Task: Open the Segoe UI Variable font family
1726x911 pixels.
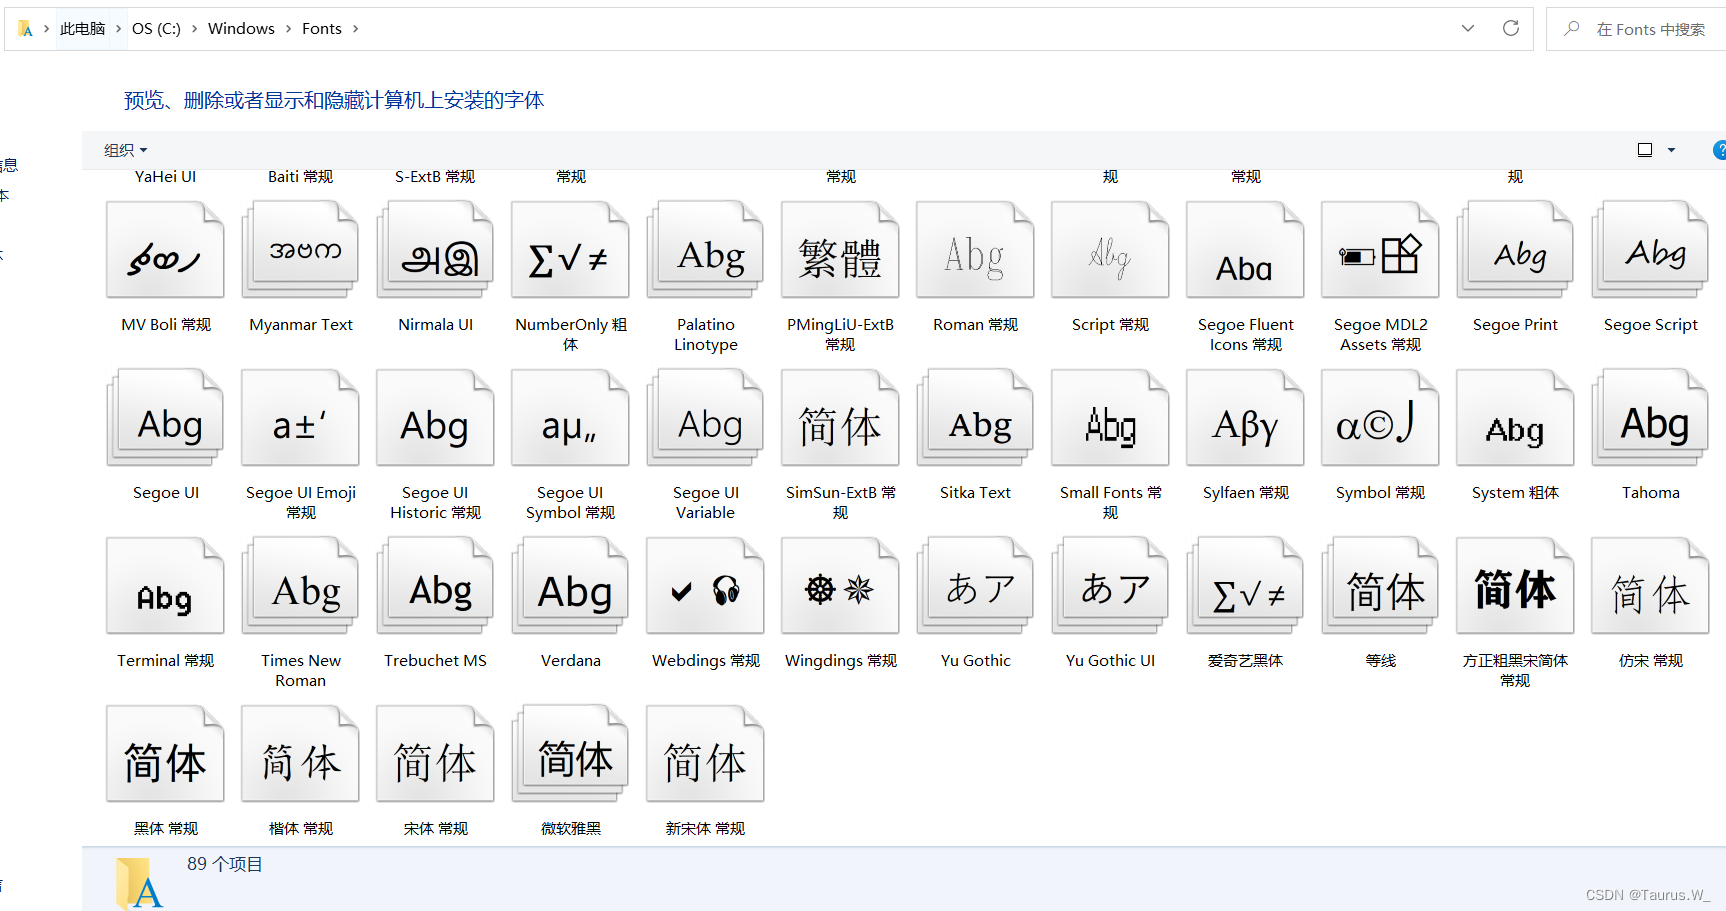Action: pos(705,418)
